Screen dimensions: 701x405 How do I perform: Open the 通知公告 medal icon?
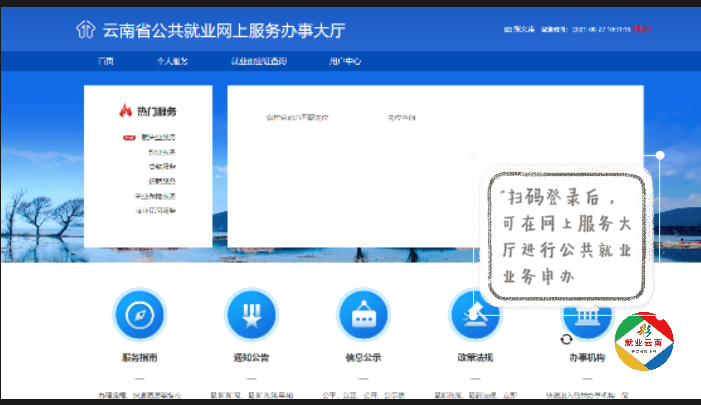point(252,316)
